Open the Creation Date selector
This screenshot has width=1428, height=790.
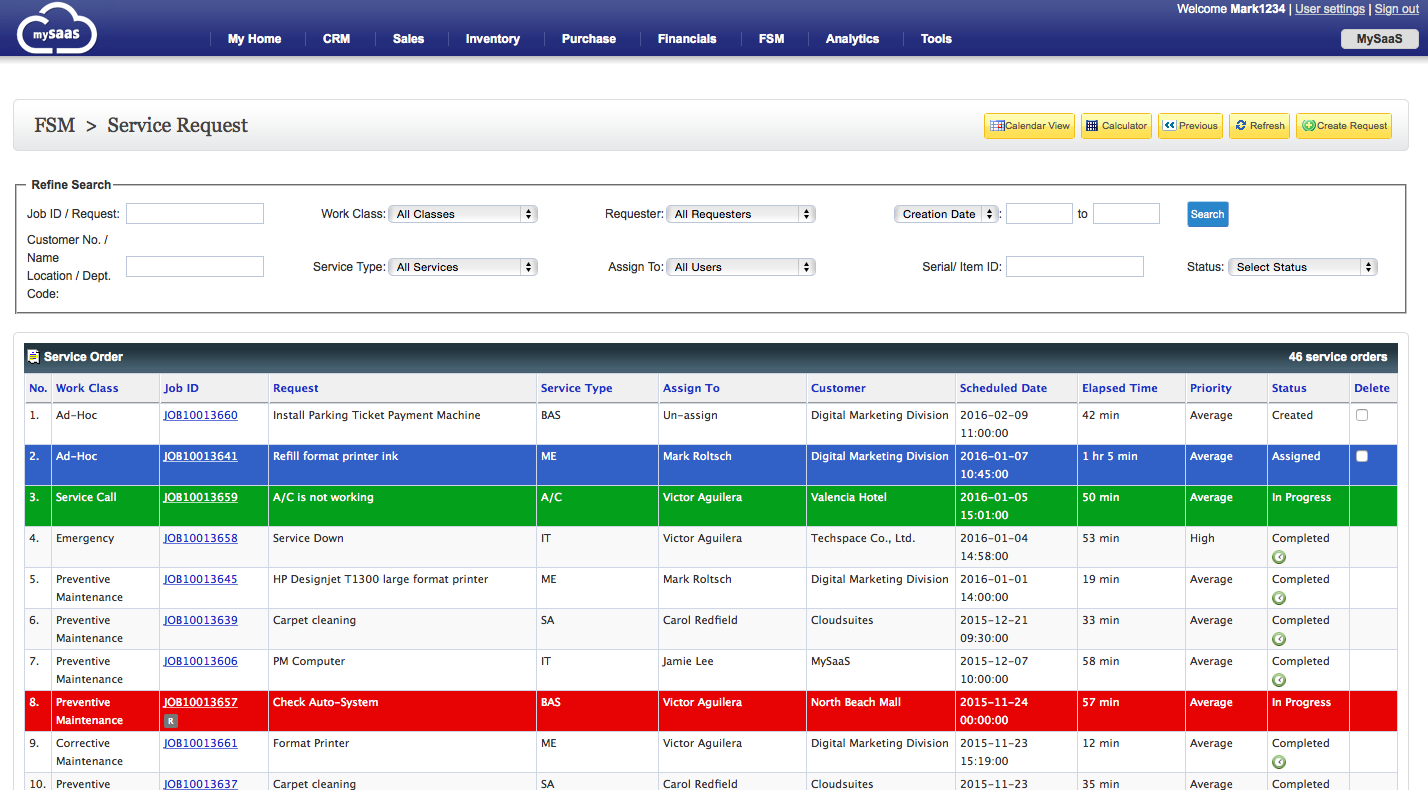pyautogui.click(x=946, y=214)
